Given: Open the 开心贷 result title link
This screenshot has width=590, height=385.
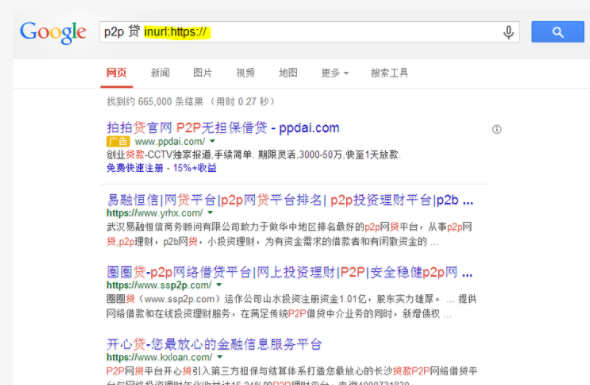Looking at the screenshot, I should point(214,344).
